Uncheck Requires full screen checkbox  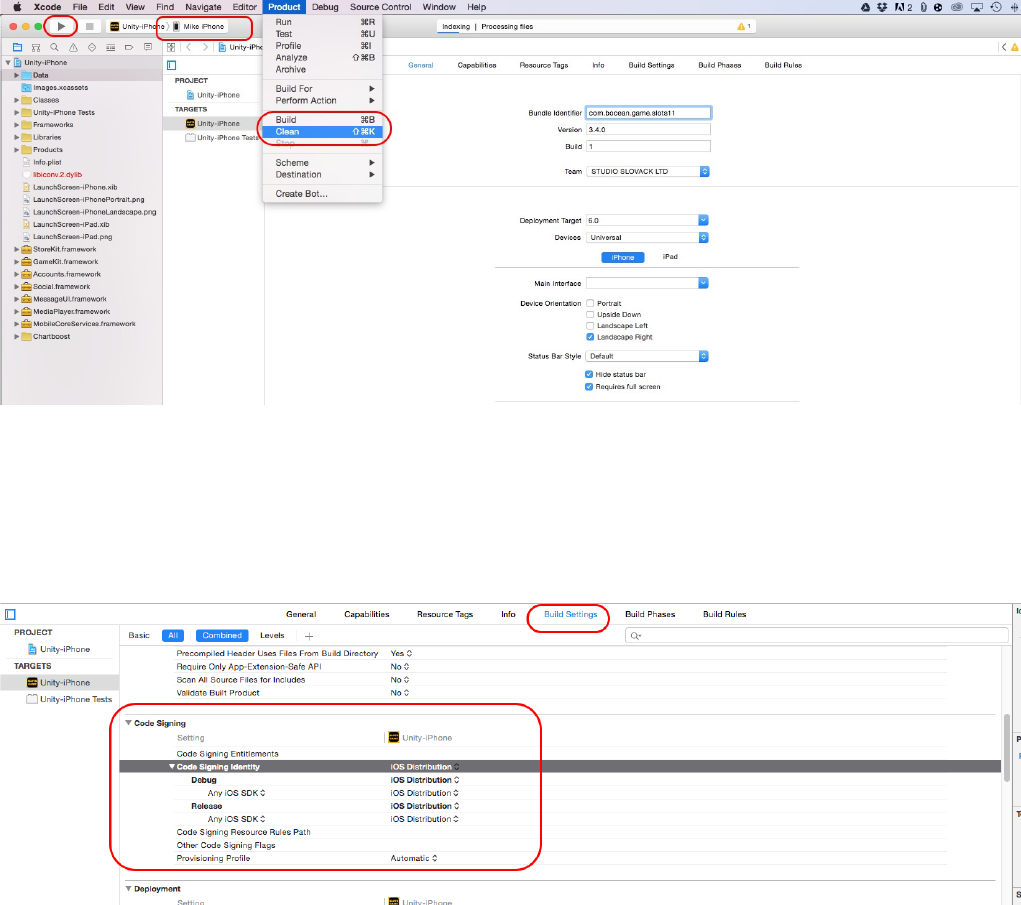point(589,387)
